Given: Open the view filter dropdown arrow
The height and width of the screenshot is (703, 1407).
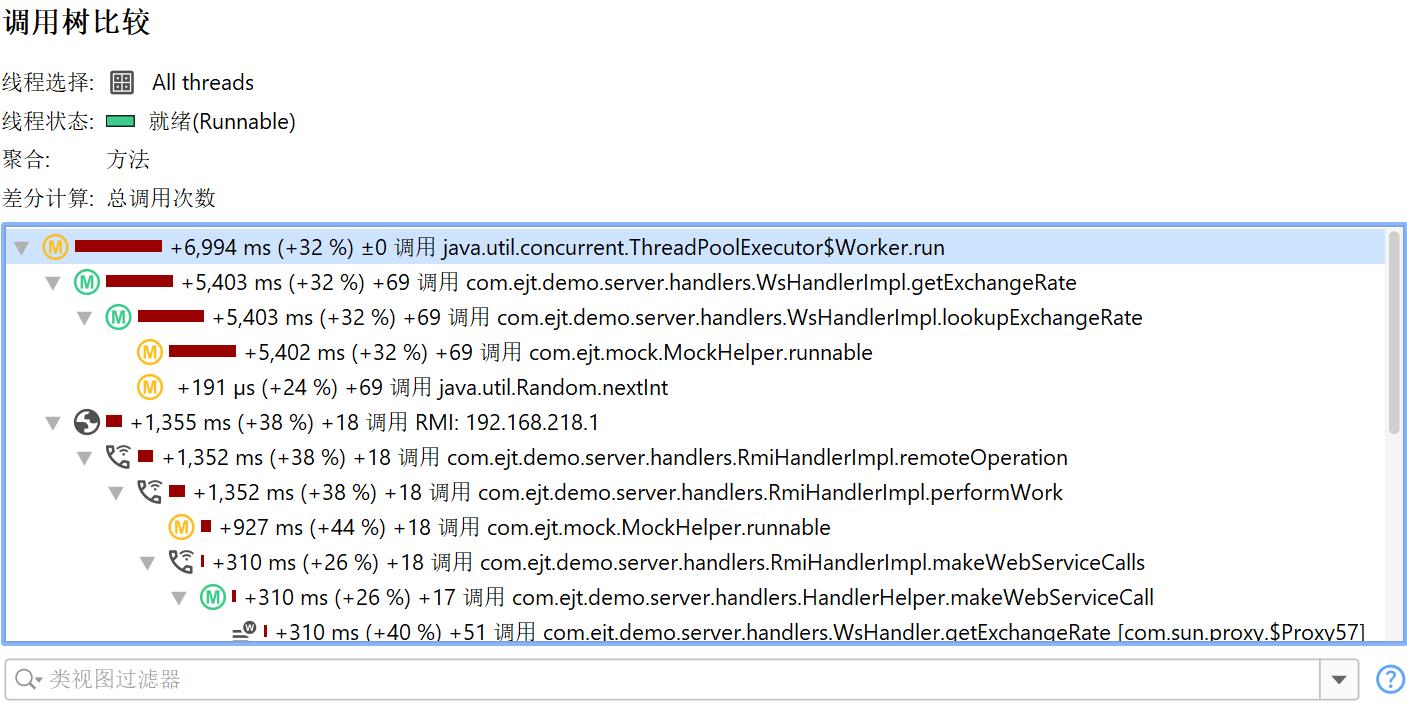Looking at the screenshot, I should (x=1339, y=680).
